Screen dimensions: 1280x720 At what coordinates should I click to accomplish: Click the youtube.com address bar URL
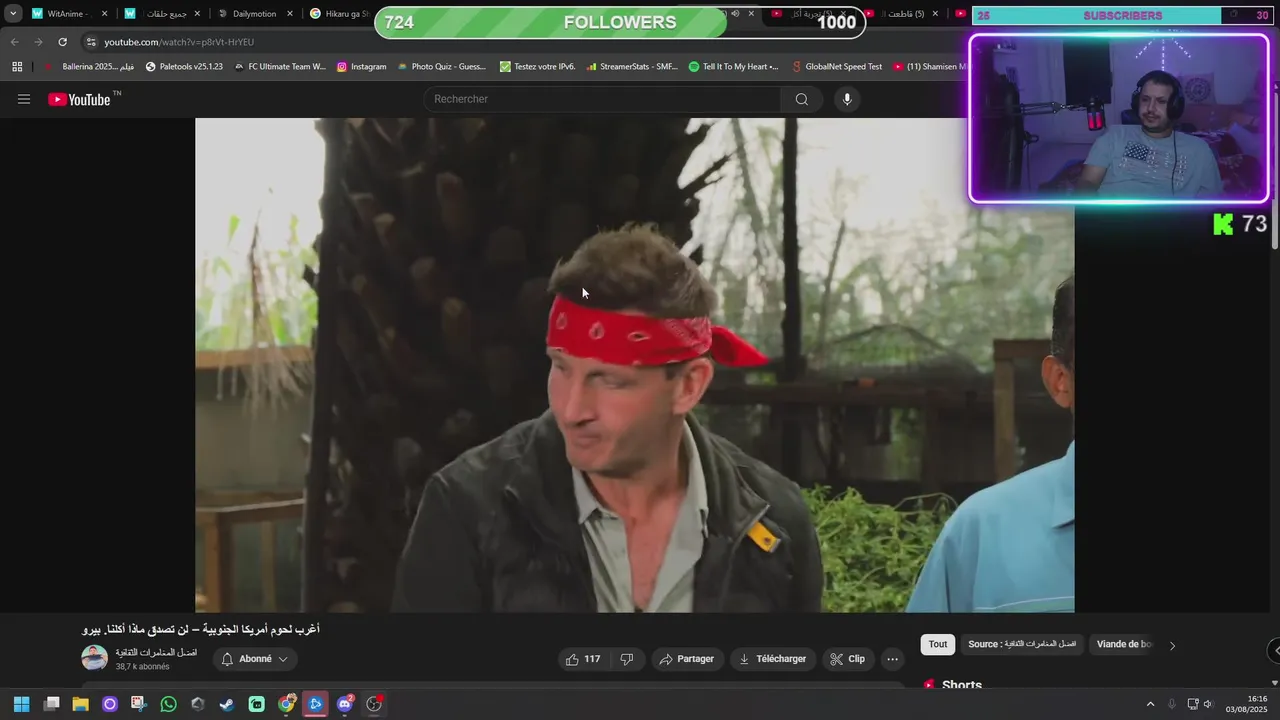click(x=179, y=42)
